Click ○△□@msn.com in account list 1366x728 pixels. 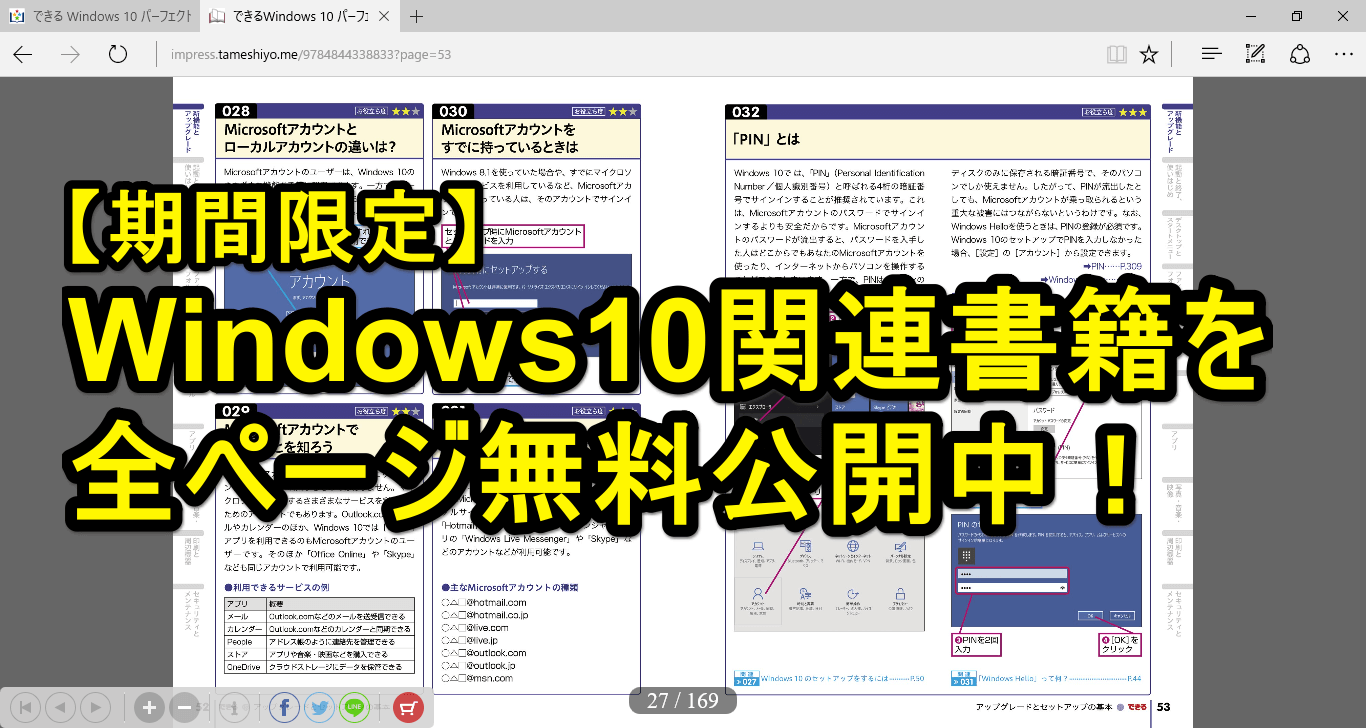pyautogui.click(x=476, y=678)
